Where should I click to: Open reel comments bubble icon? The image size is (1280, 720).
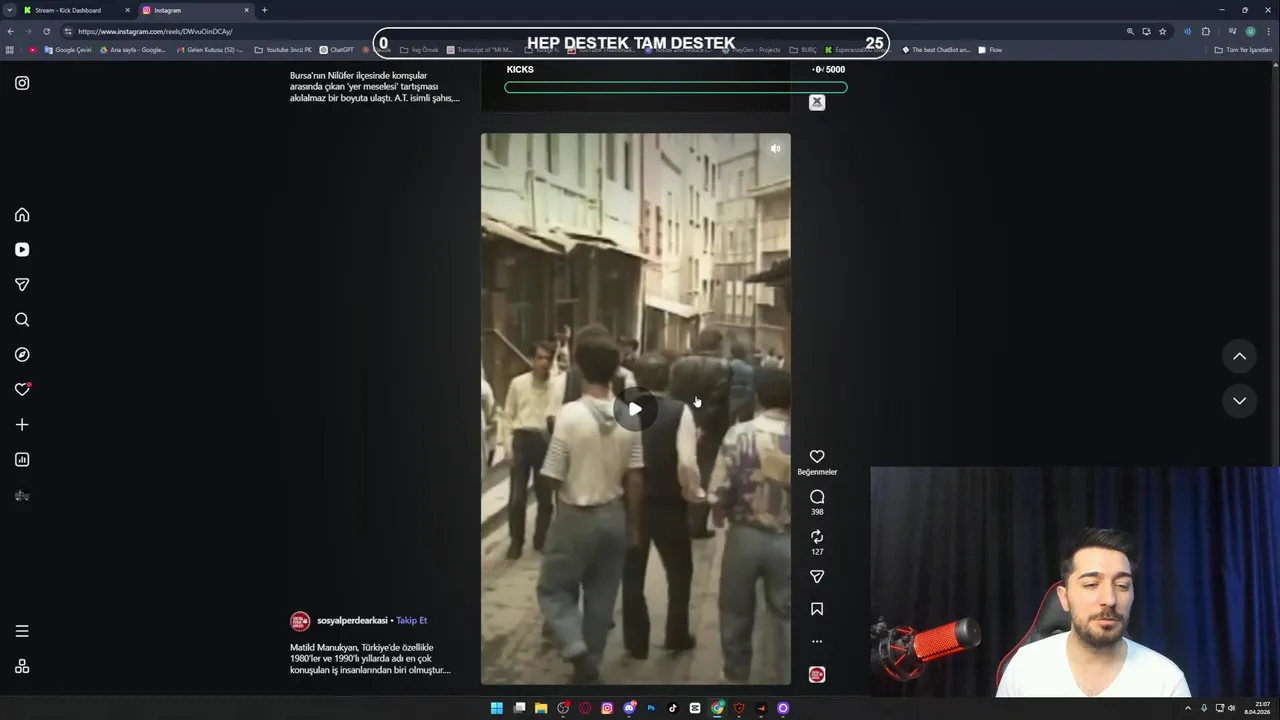pos(817,497)
